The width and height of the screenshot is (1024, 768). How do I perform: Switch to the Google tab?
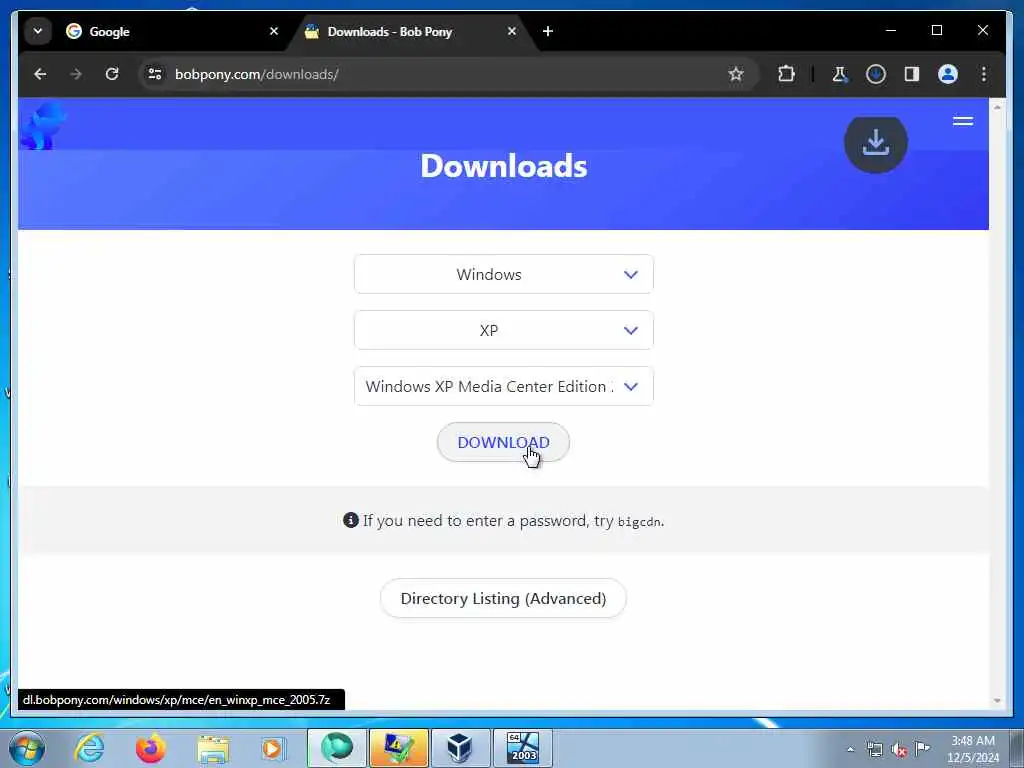(x=171, y=31)
